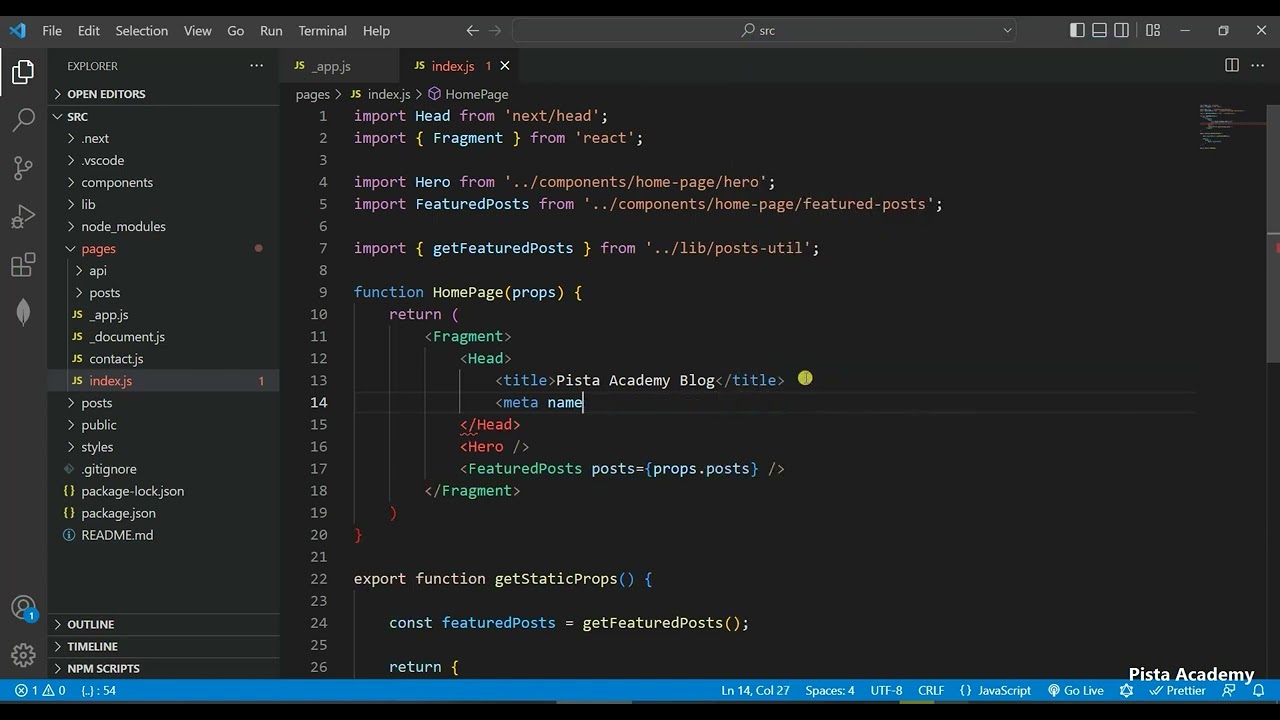This screenshot has width=1280, height=720.
Task: Click Go Live in status bar
Action: [1075, 690]
